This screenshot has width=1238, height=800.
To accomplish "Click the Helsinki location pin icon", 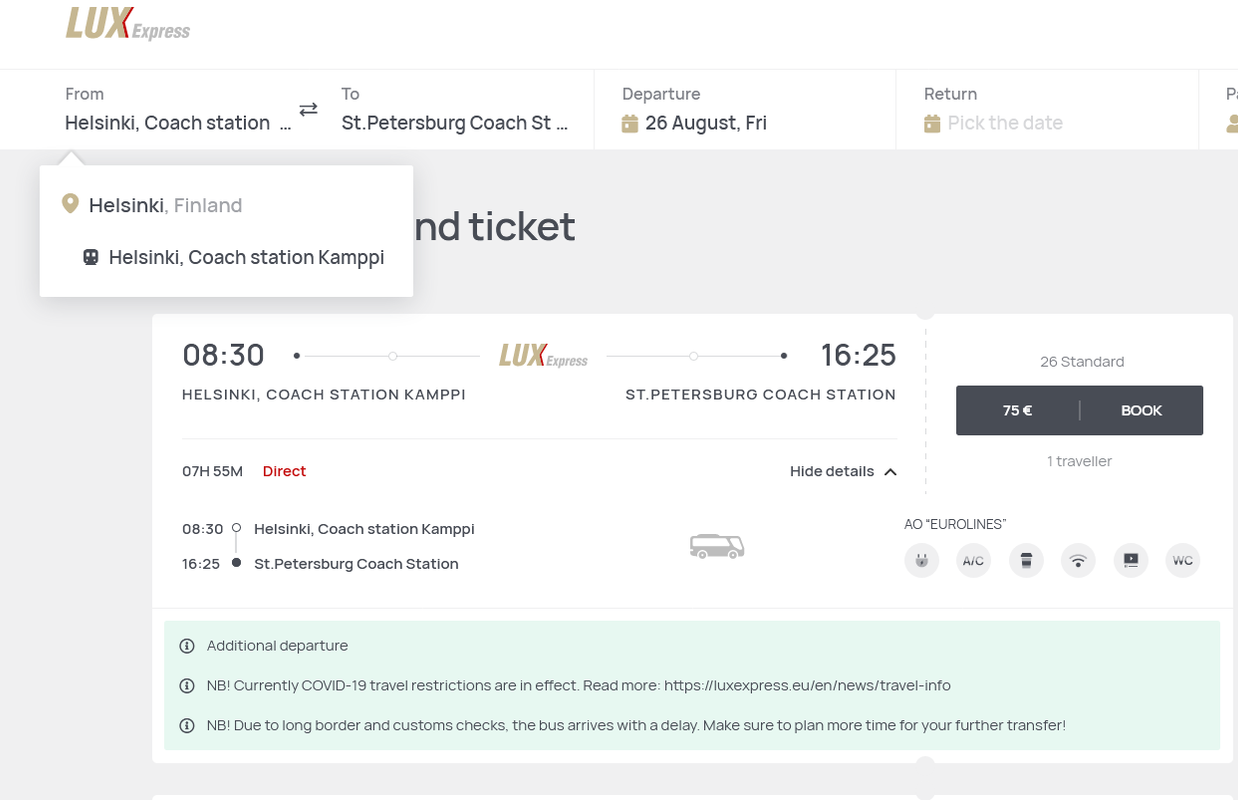I will tap(70, 204).
